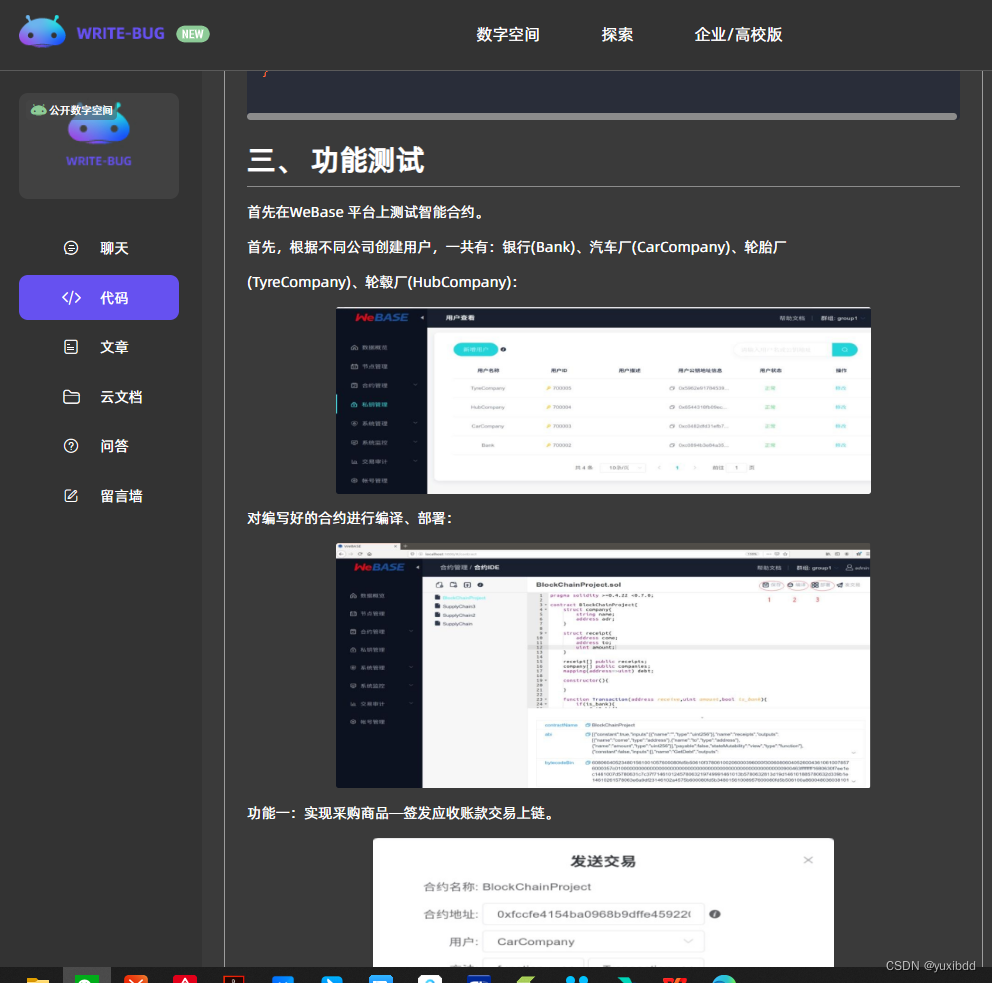Image resolution: width=992 pixels, height=983 pixels.
Task: Open 留言墙 message wall pen icon
Action: [70, 495]
